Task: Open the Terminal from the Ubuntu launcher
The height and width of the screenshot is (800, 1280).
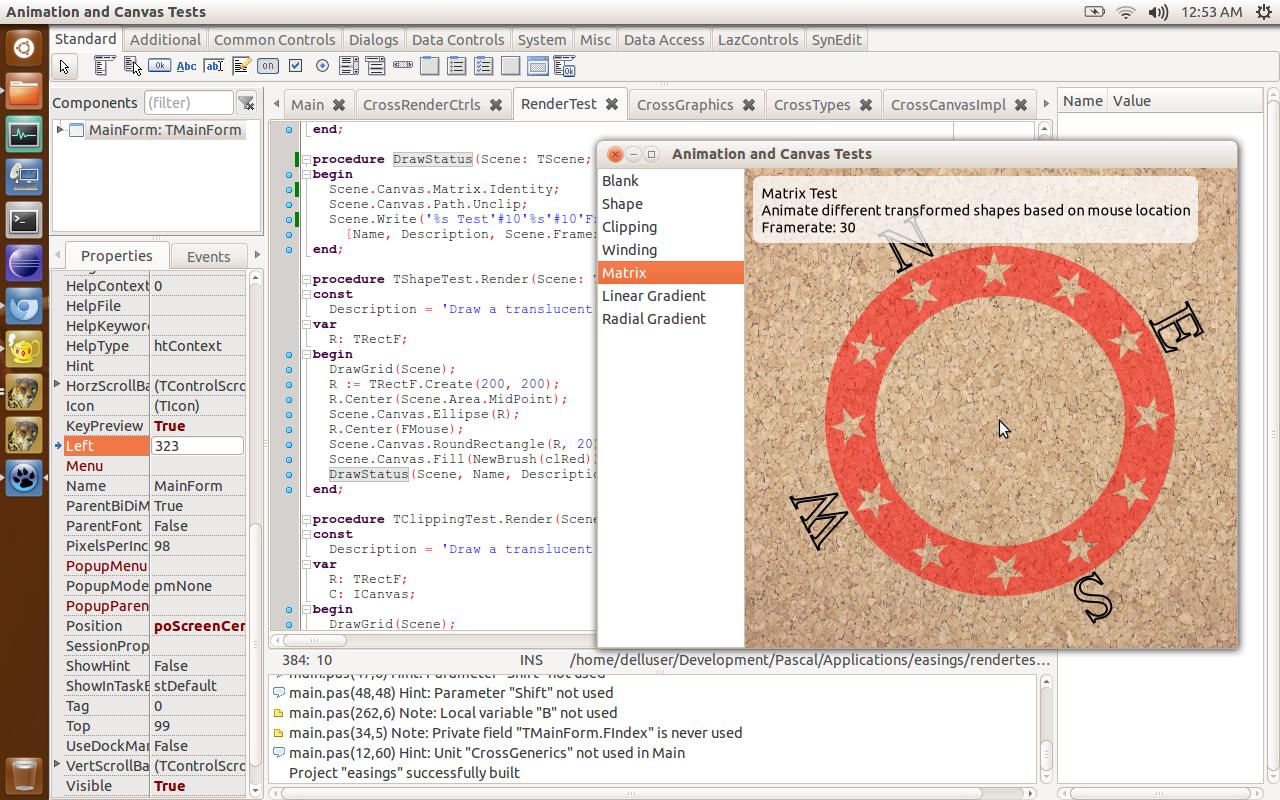Action: 24,220
